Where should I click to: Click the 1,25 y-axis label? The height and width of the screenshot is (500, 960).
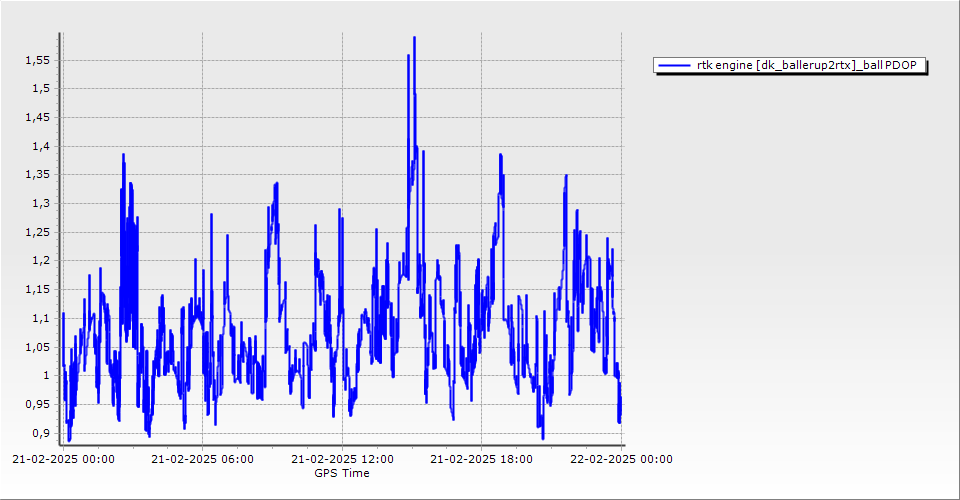(37, 232)
